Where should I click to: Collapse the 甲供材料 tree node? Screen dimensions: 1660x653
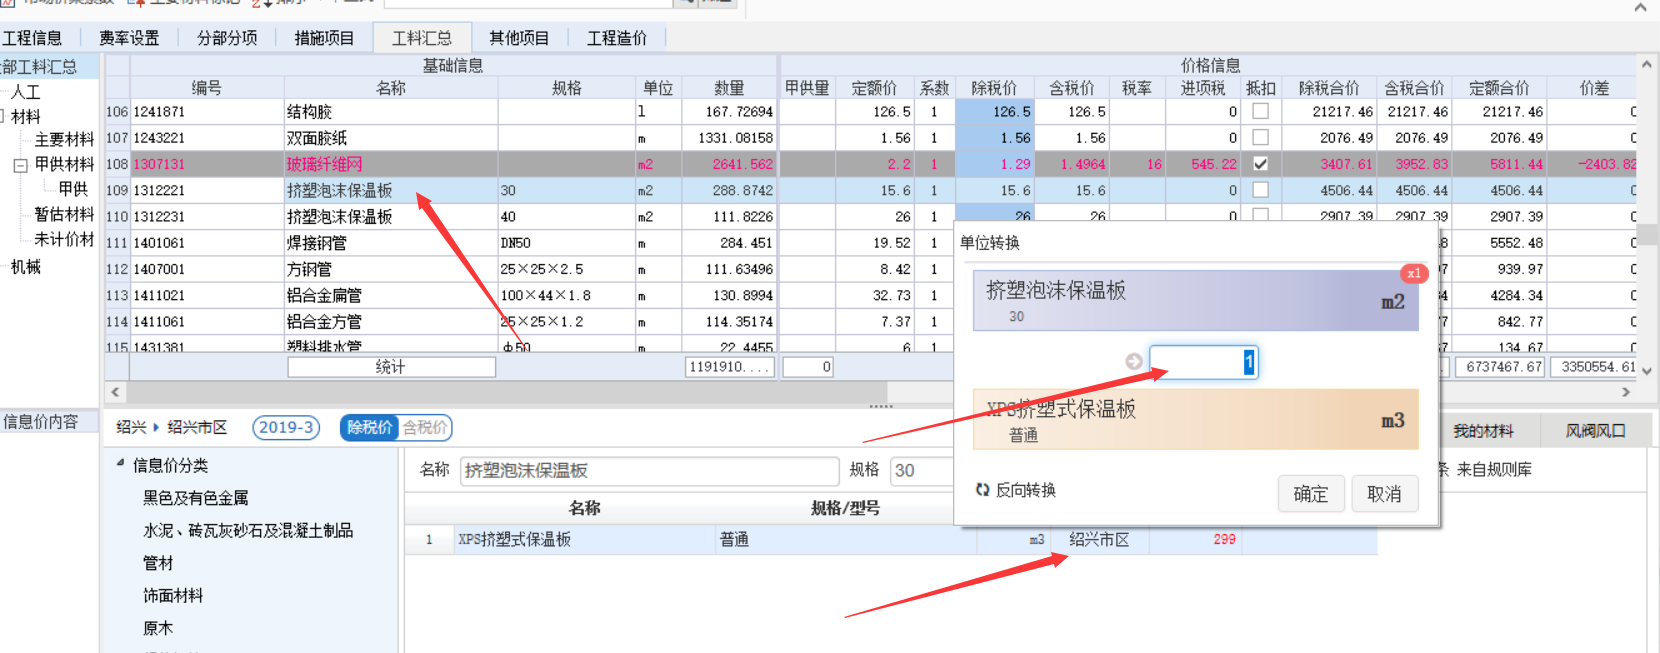pyautogui.click(x=20, y=165)
